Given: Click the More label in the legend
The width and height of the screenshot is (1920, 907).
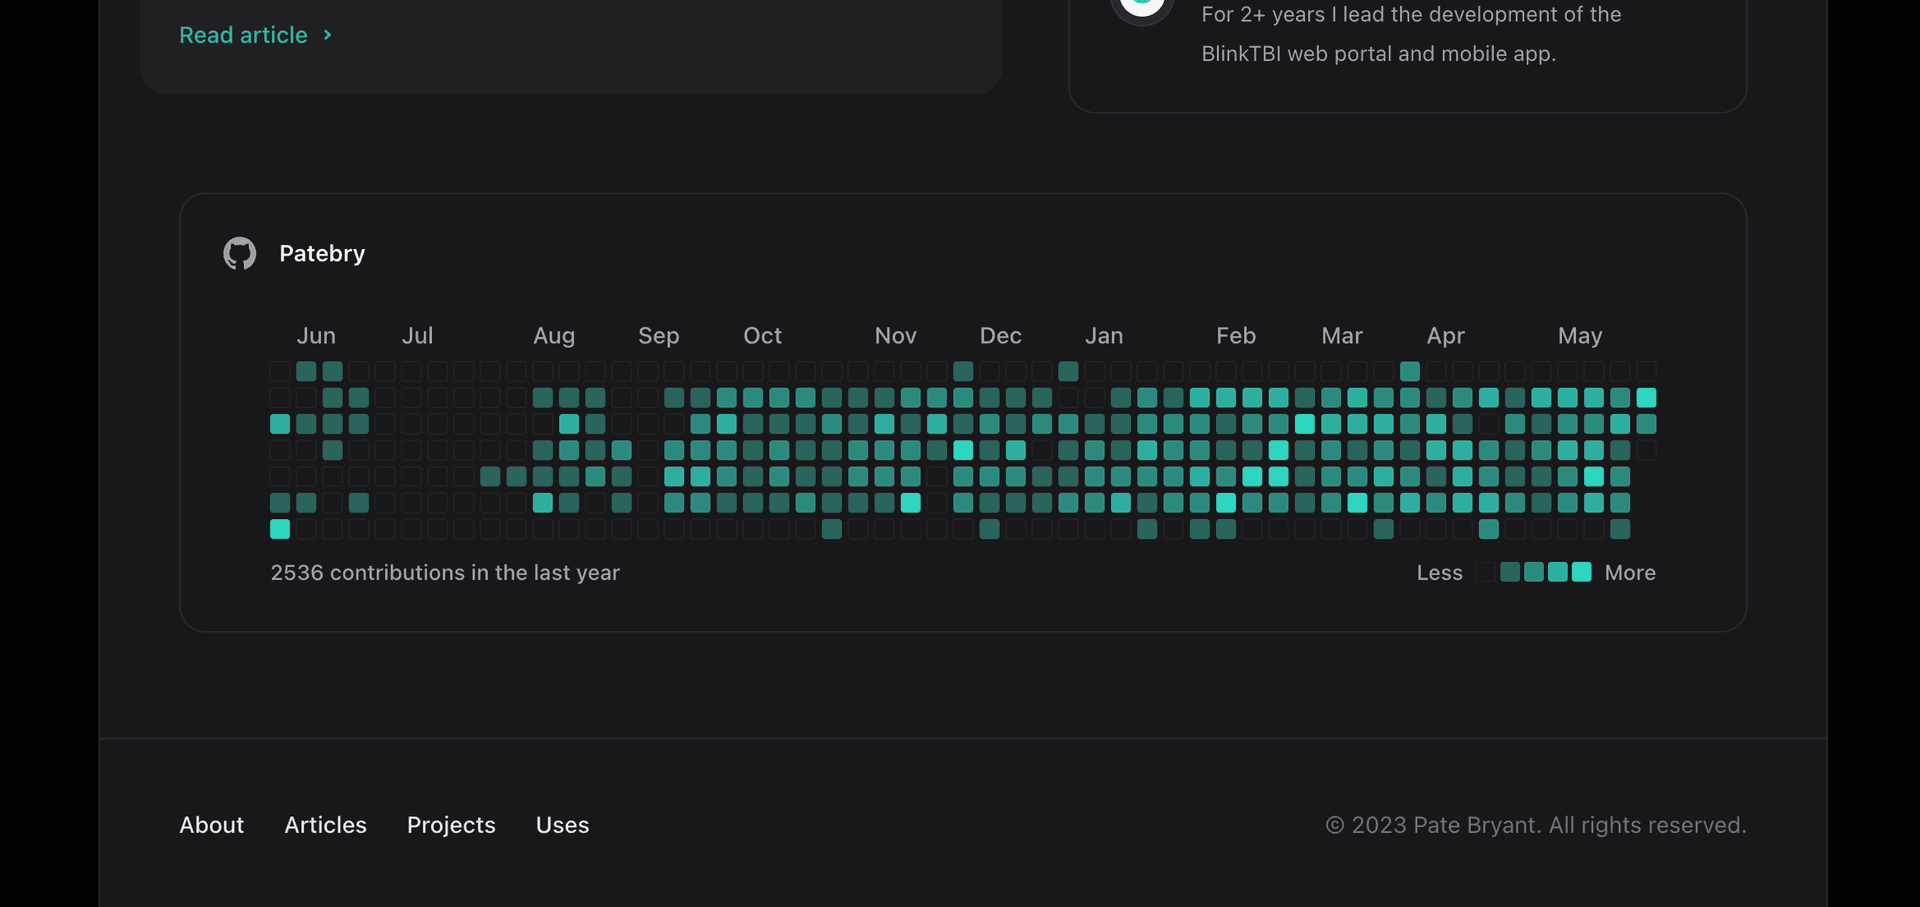Looking at the screenshot, I should pyautogui.click(x=1630, y=573).
